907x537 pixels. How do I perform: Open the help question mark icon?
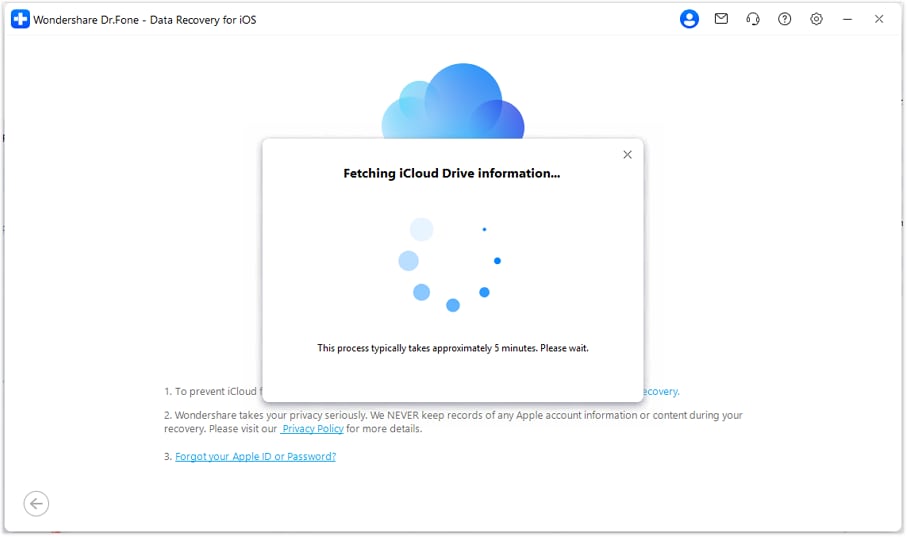click(x=784, y=19)
